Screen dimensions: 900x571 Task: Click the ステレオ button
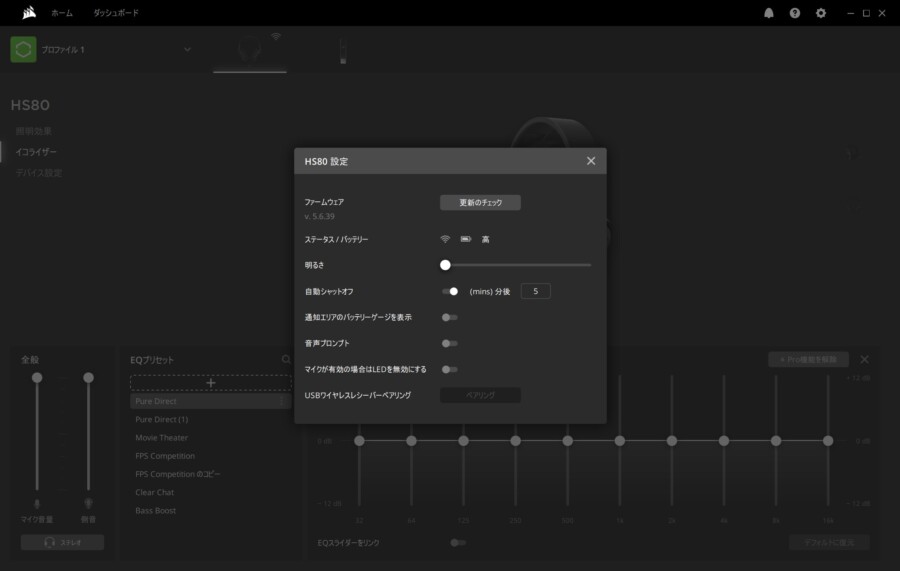point(62,542)
